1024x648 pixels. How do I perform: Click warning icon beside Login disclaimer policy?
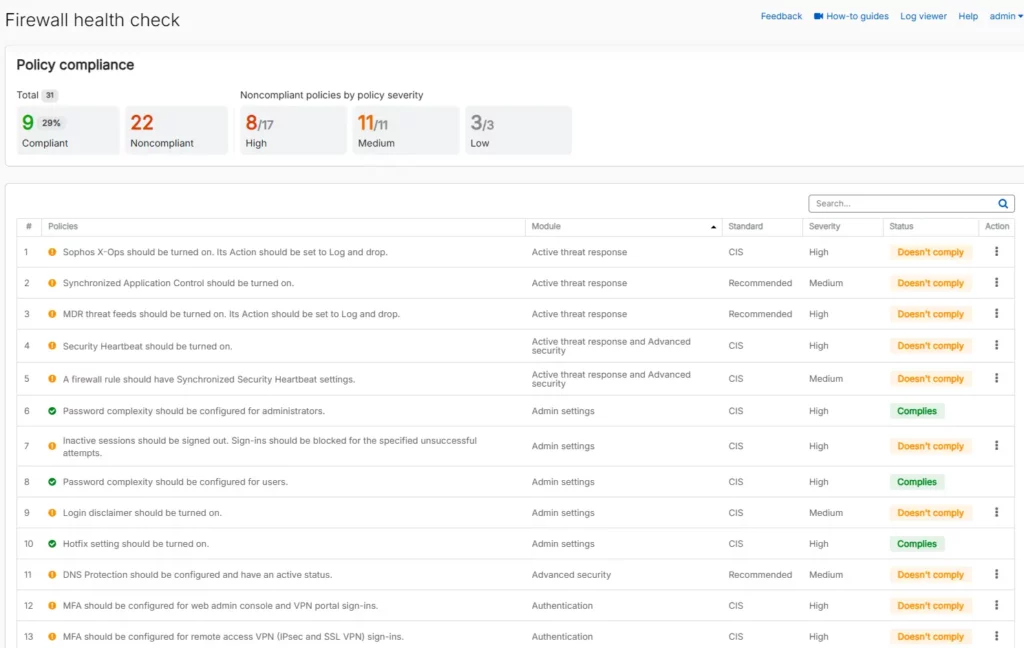50,512
